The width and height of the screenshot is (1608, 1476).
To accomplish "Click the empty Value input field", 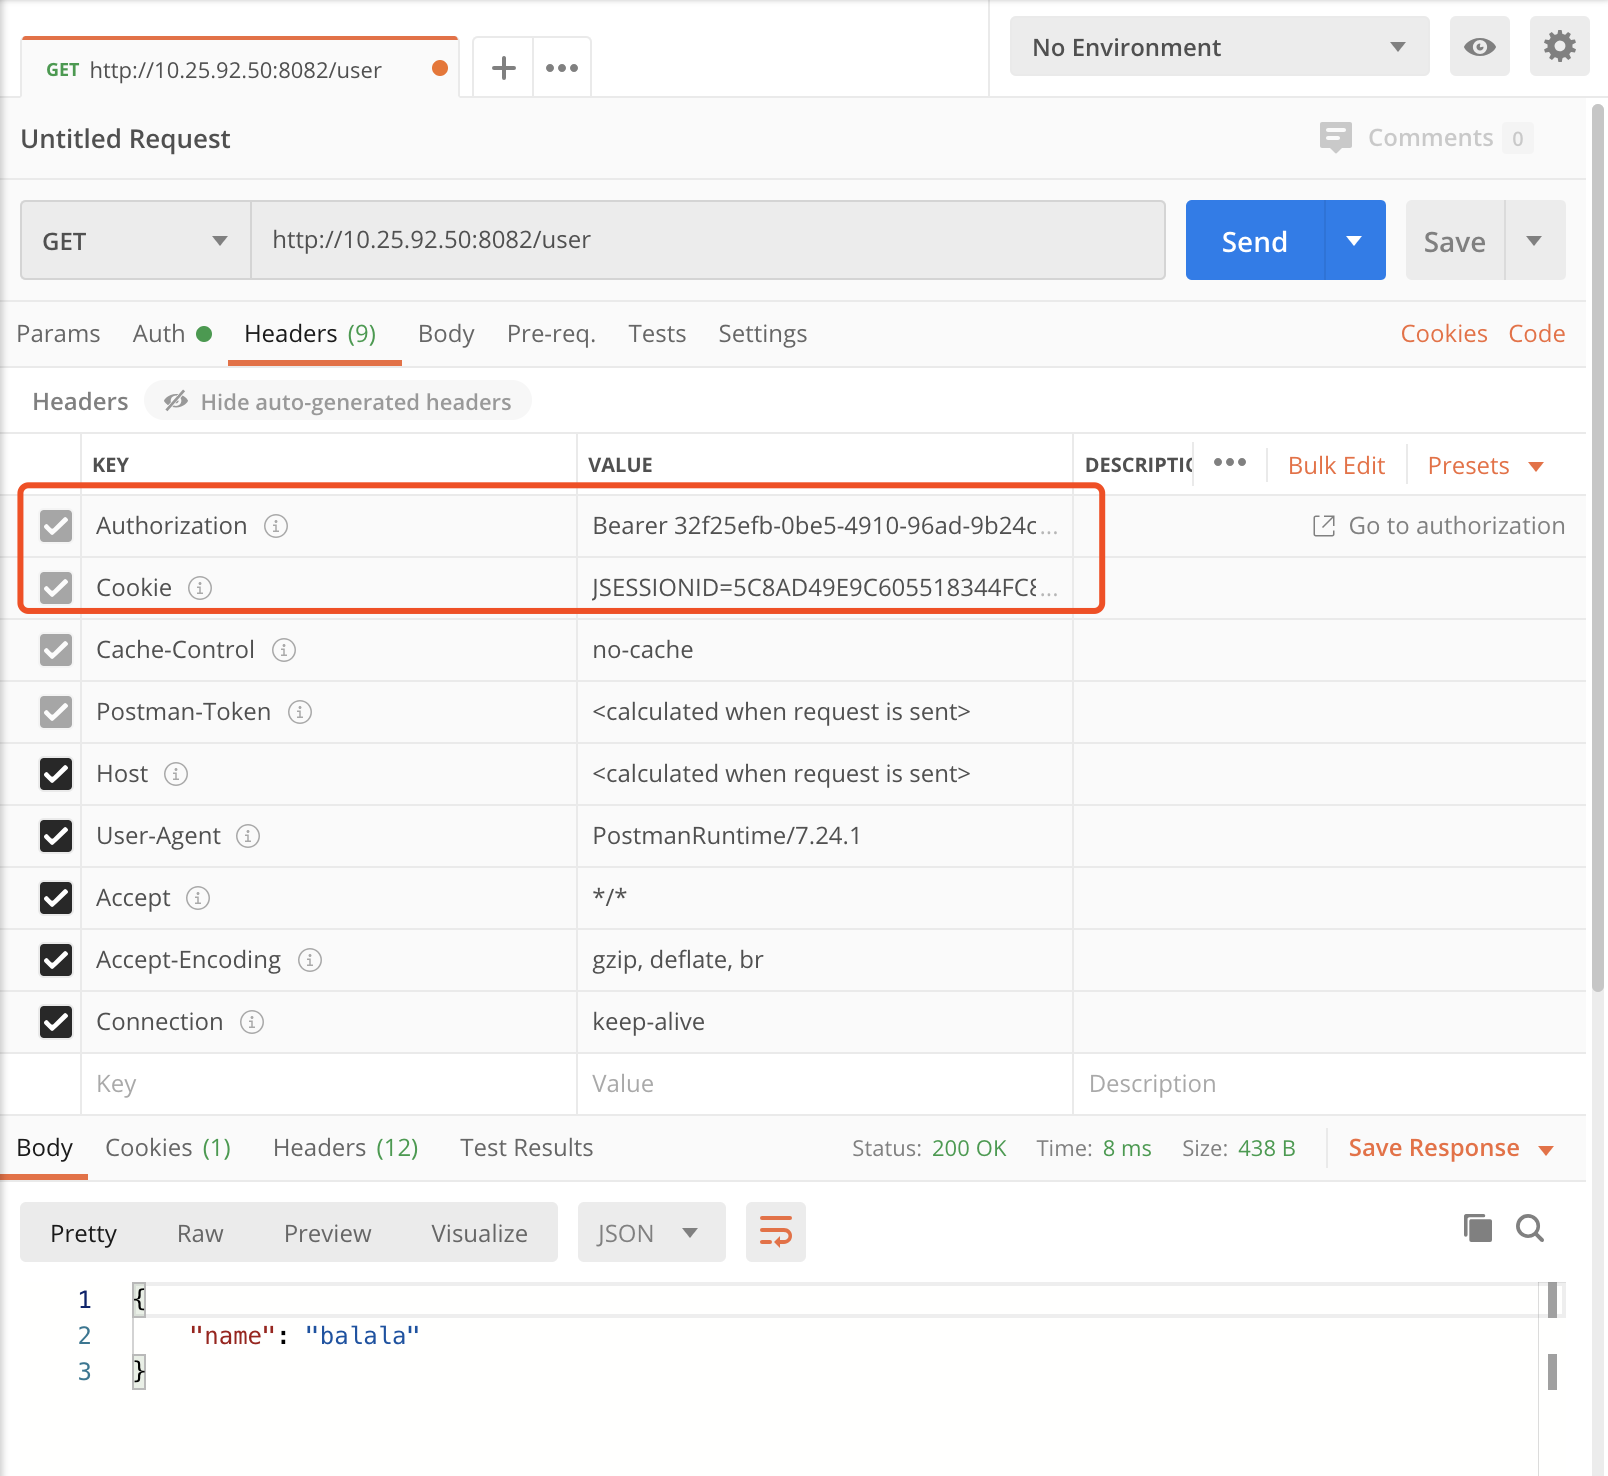I will click(x=825, y=1084).
